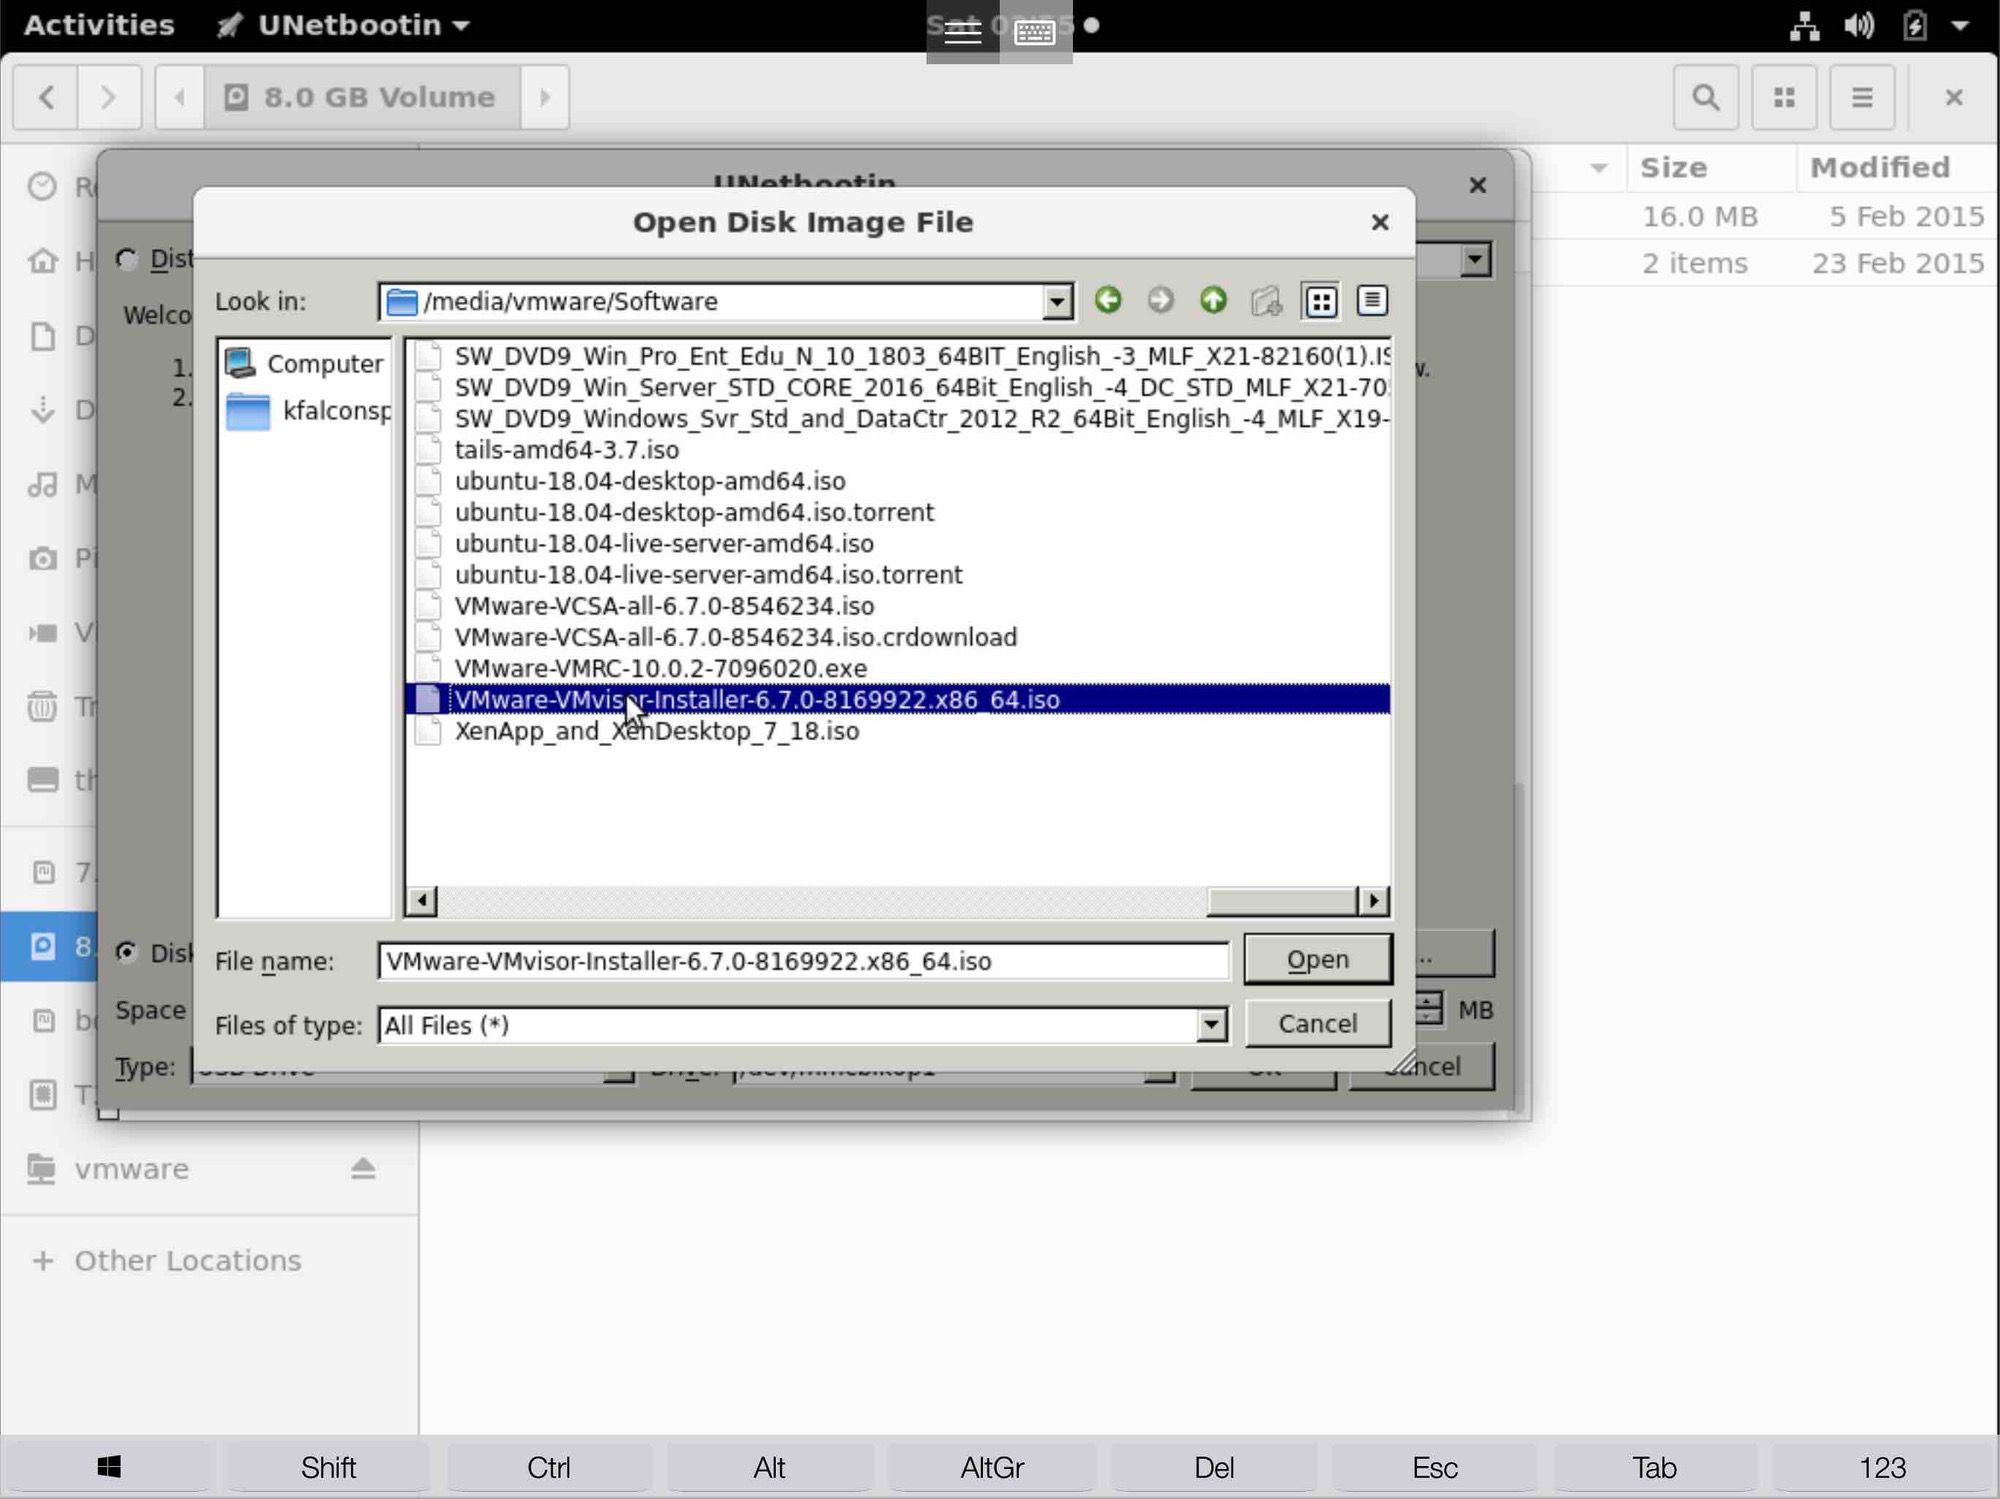Screen dimensions: 2000x1499
Task: Go to parent directory with up arrow
Action: (x=1213, y=300)
